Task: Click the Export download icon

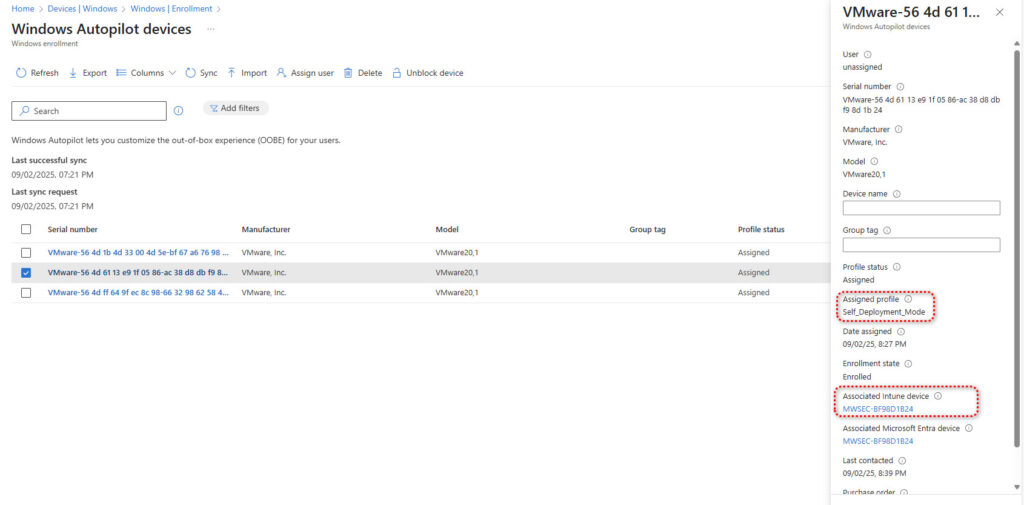Action: coord(73,73)
